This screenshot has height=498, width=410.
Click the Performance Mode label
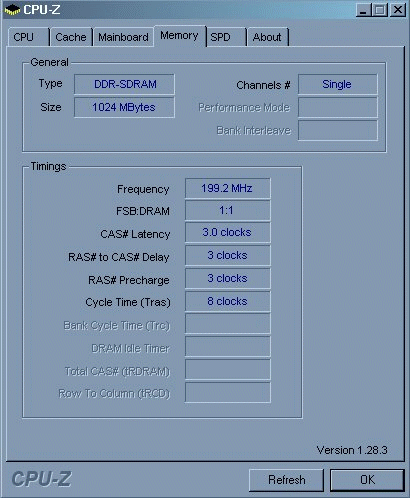244,108
